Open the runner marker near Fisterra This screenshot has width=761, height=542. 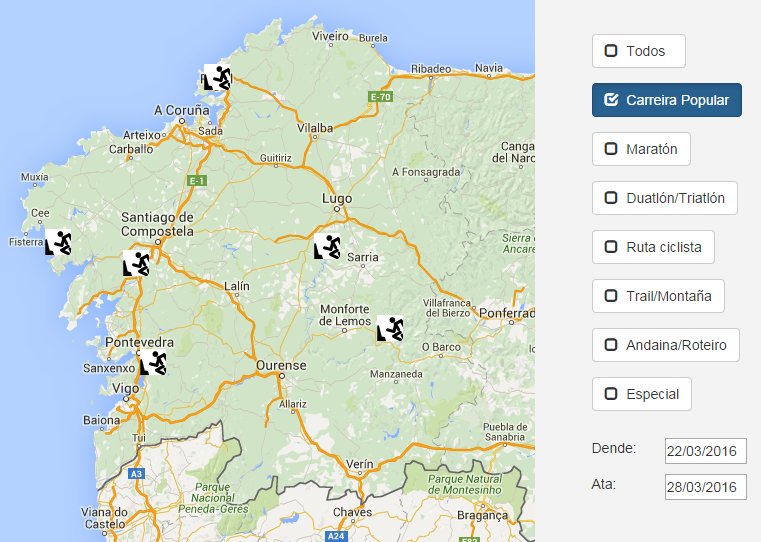point(58,242)
